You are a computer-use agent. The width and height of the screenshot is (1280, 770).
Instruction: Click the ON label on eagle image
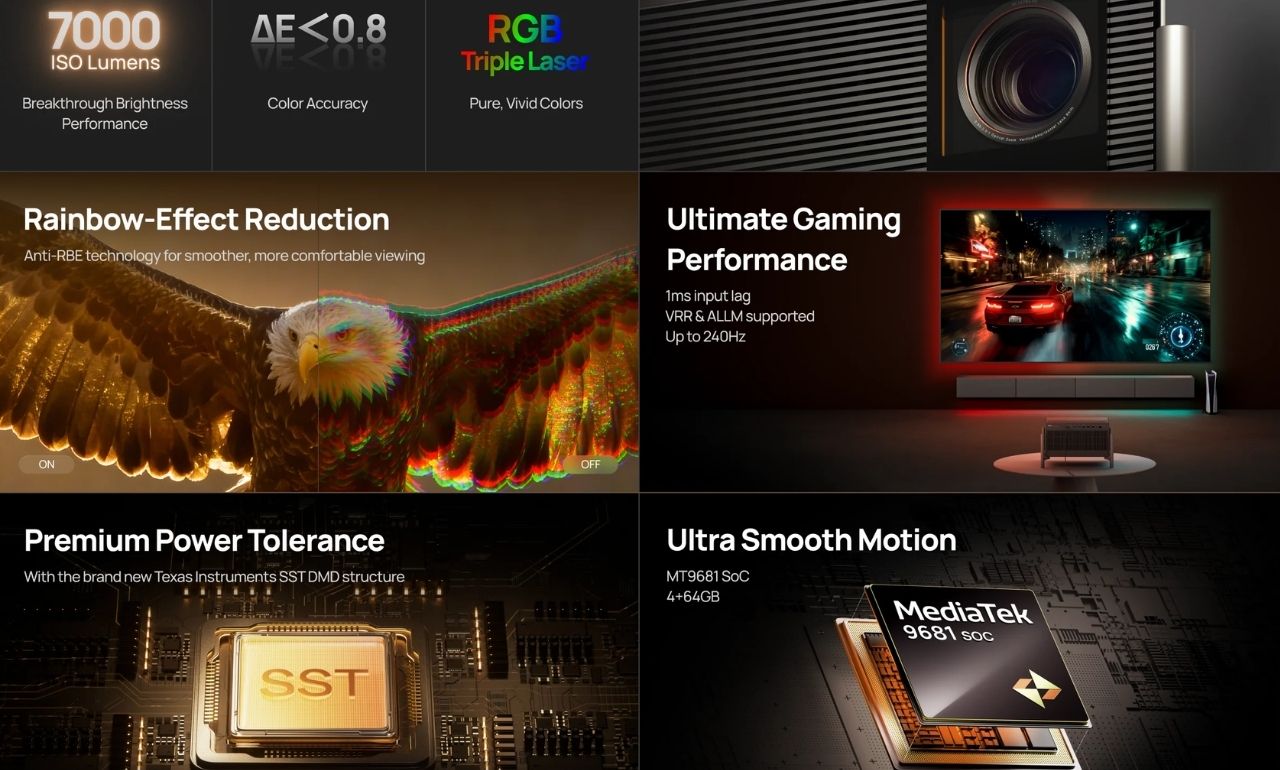(x=46, y=464)
